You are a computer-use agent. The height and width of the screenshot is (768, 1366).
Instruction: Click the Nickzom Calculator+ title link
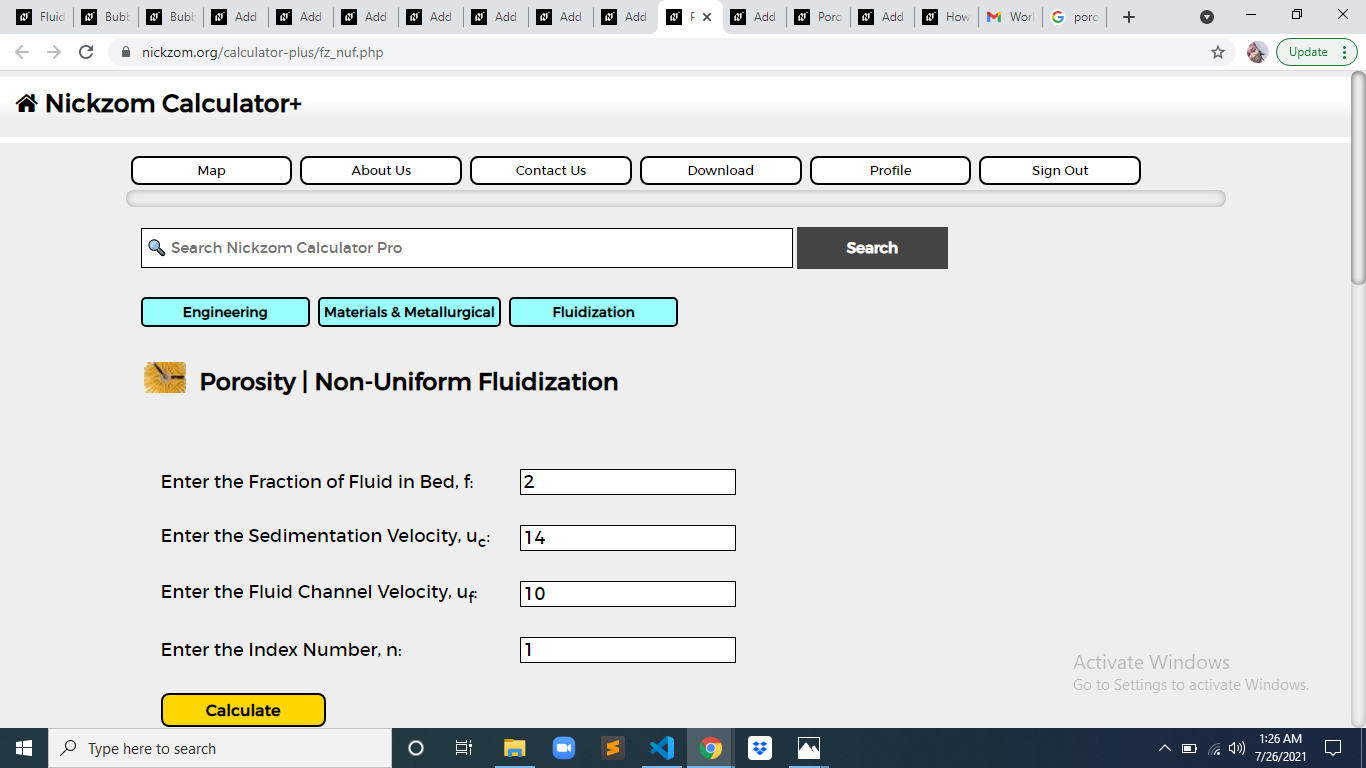[x=173, y=103]
